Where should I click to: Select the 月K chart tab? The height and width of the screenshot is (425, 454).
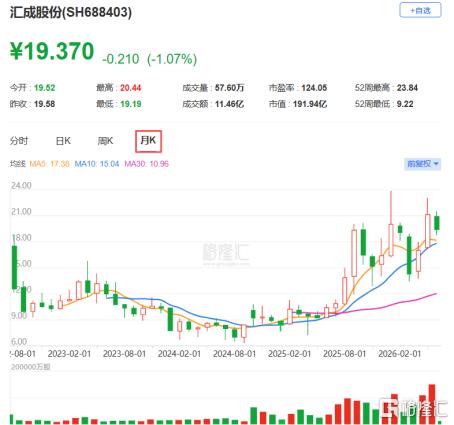pyautogui.click(x=148, y=141)
